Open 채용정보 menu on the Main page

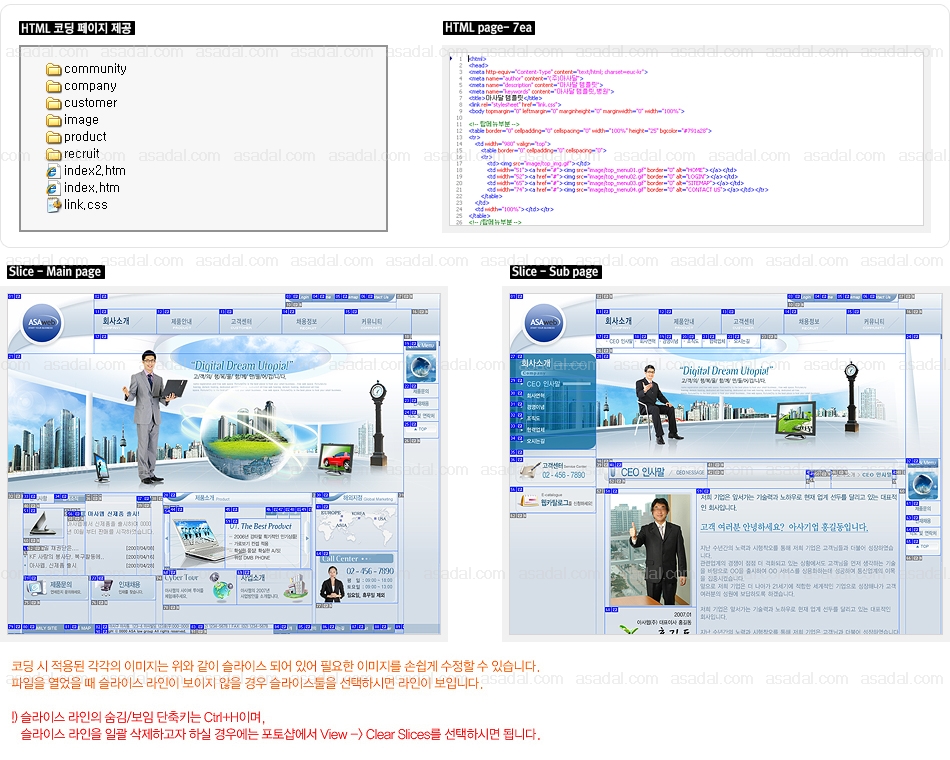click(307, 321)
